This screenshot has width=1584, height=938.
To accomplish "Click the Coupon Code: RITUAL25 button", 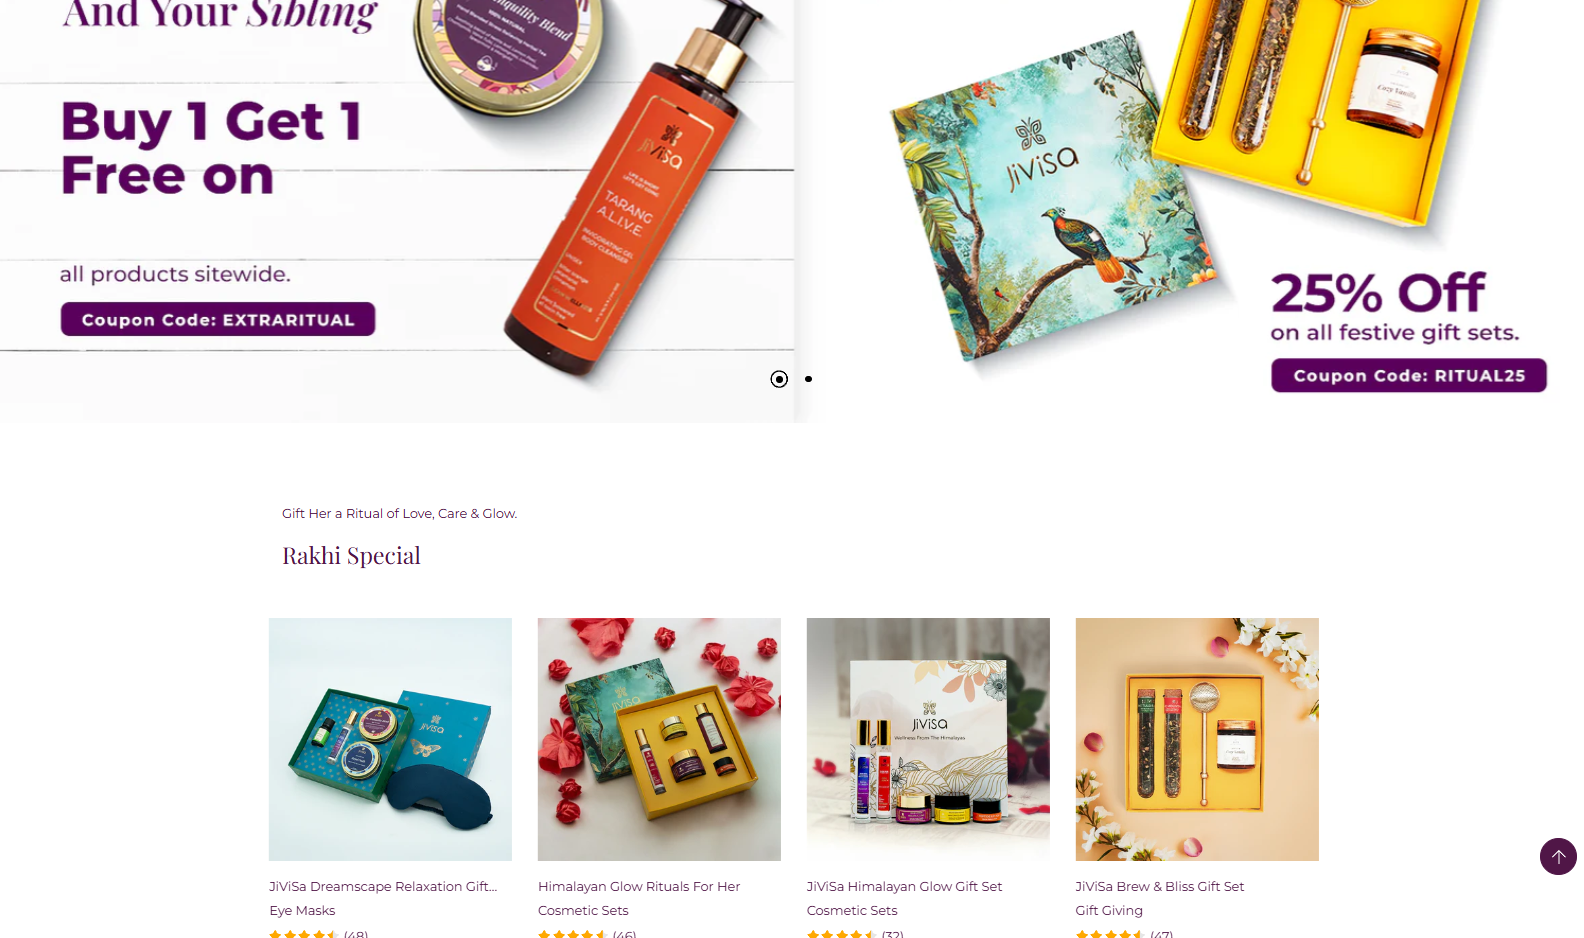I will coord(1409,375).
